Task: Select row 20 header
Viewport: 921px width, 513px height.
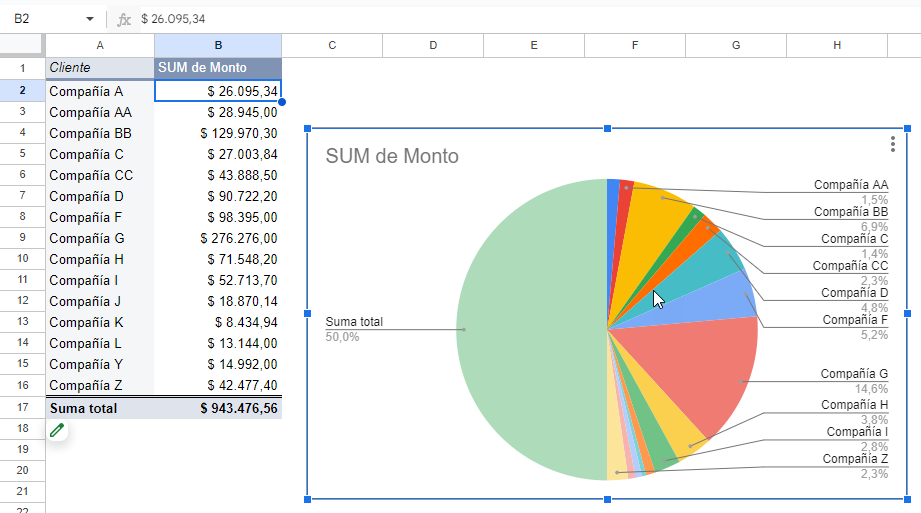Action: click(22, 470)
